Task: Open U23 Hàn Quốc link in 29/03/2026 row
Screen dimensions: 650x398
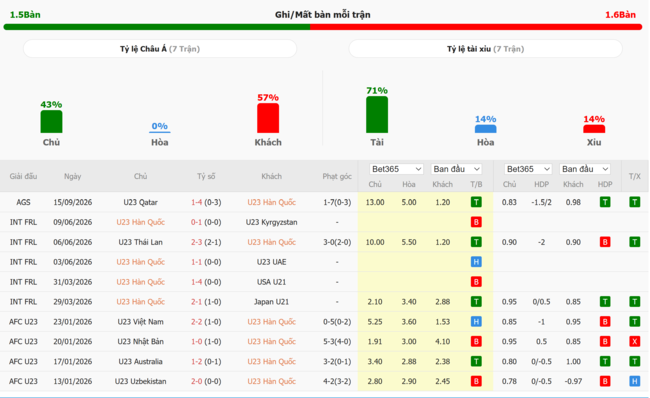Action: point(141,302)
